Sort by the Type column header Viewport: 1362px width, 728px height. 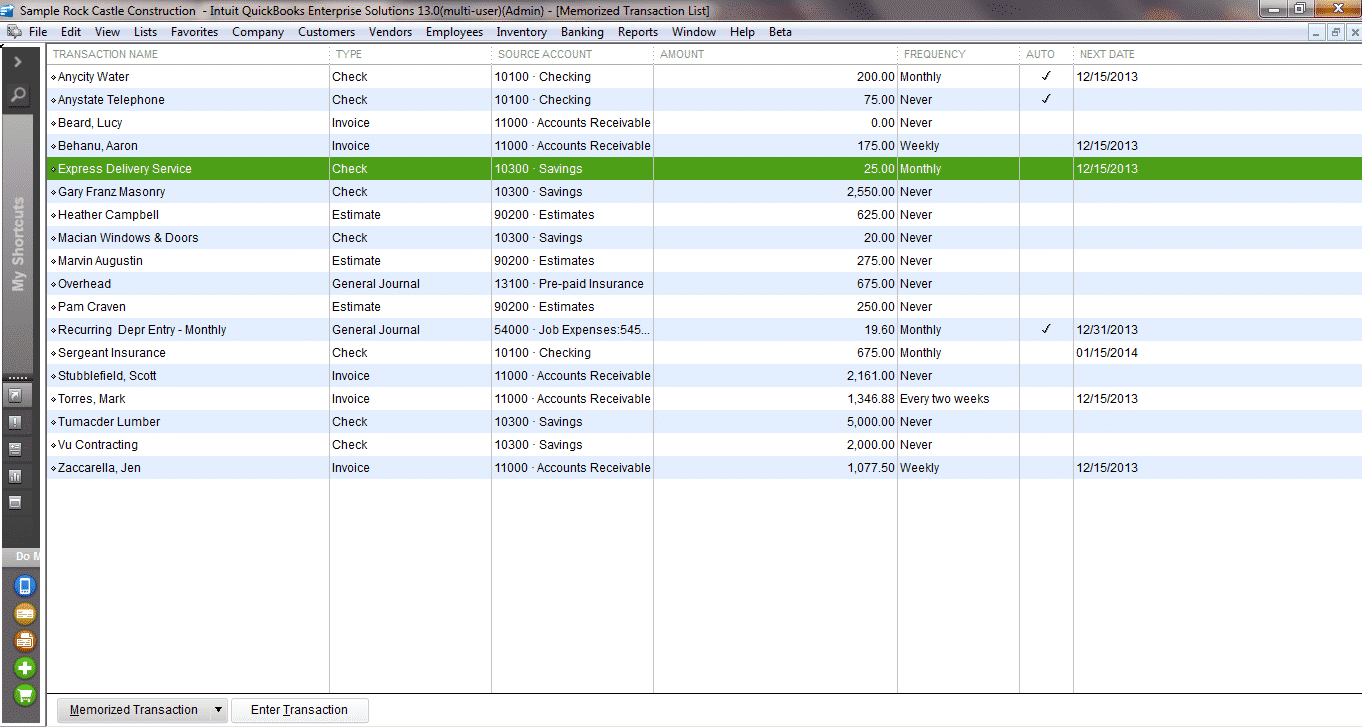click(x=410, y=54)
